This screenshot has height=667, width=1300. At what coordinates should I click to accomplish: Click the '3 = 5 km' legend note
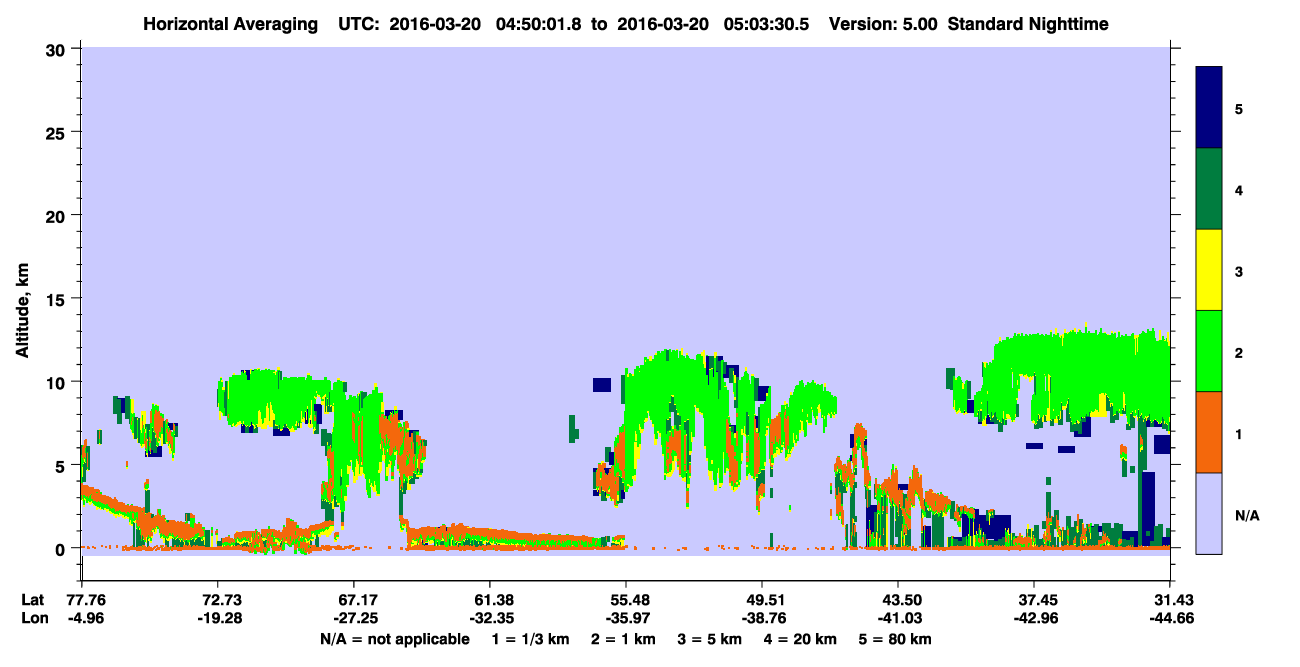coord(711,639)
